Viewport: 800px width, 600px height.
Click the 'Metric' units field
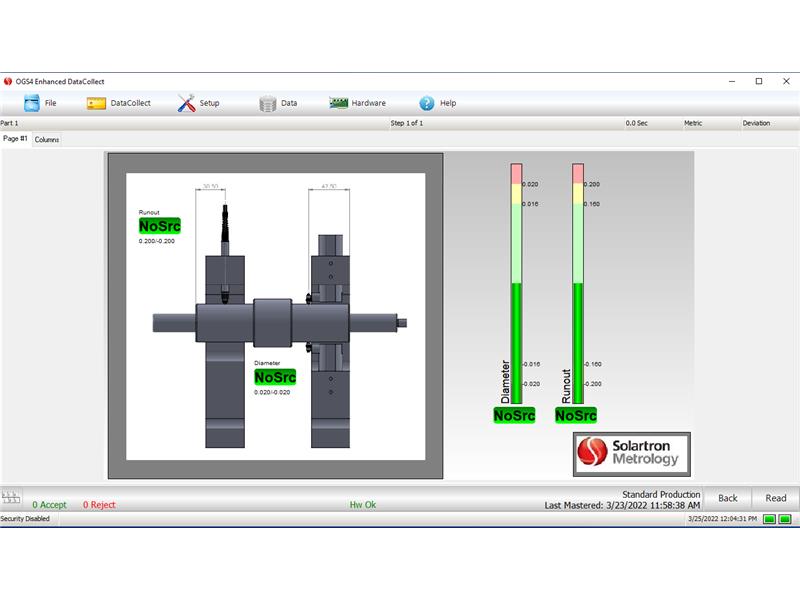point(693,123)
